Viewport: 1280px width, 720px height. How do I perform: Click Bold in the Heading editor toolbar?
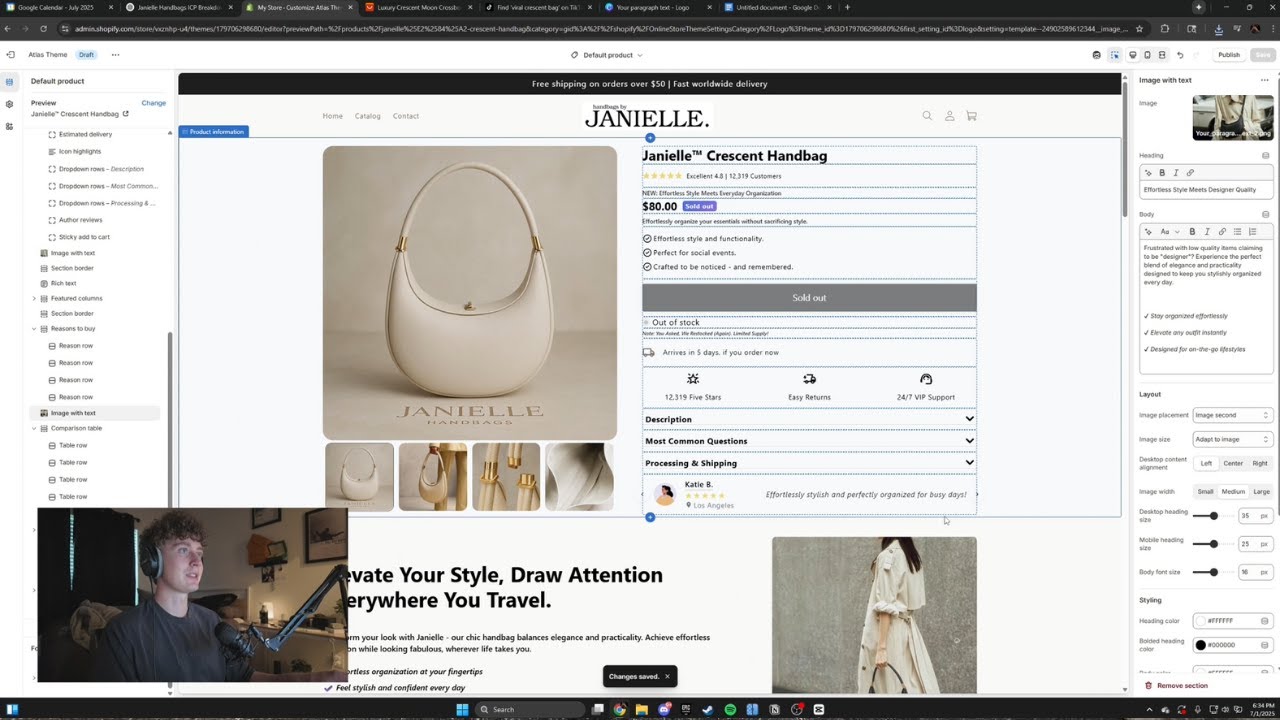[x=1162, y=173]
